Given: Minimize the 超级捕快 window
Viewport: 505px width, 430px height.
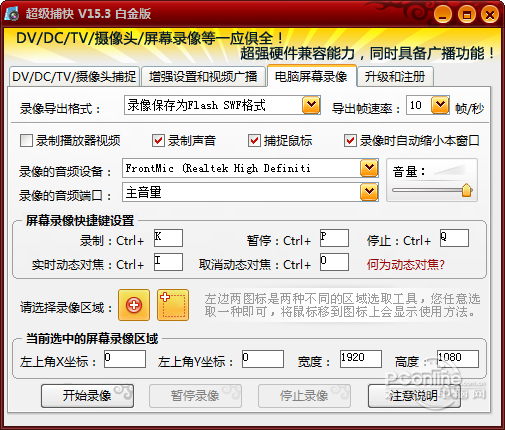Looking at the screenshot, I should 443,15.
